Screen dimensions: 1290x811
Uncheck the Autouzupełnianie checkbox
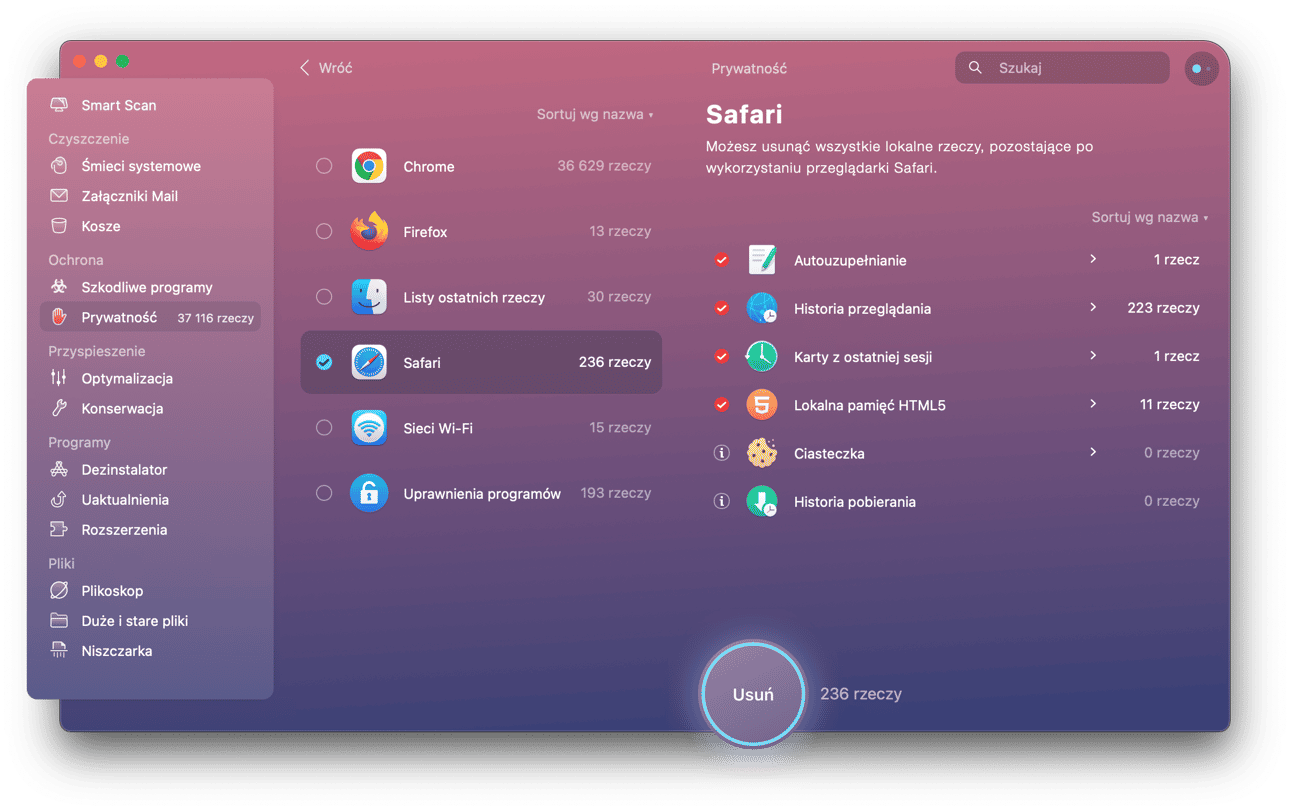tap(721, 260)
